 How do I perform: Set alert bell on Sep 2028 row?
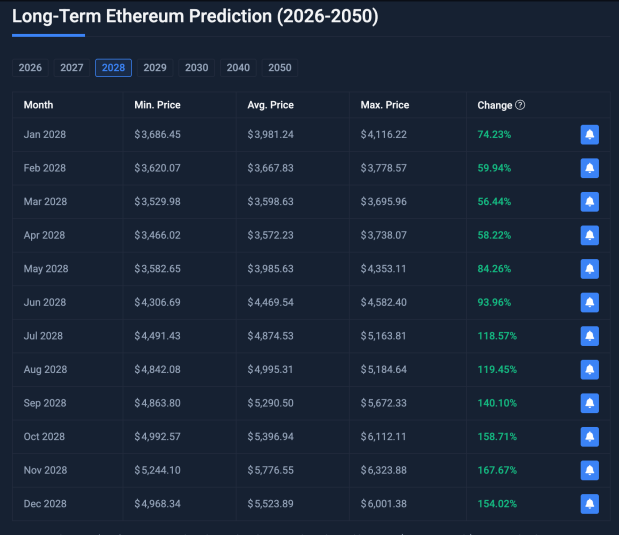point(589,403)
